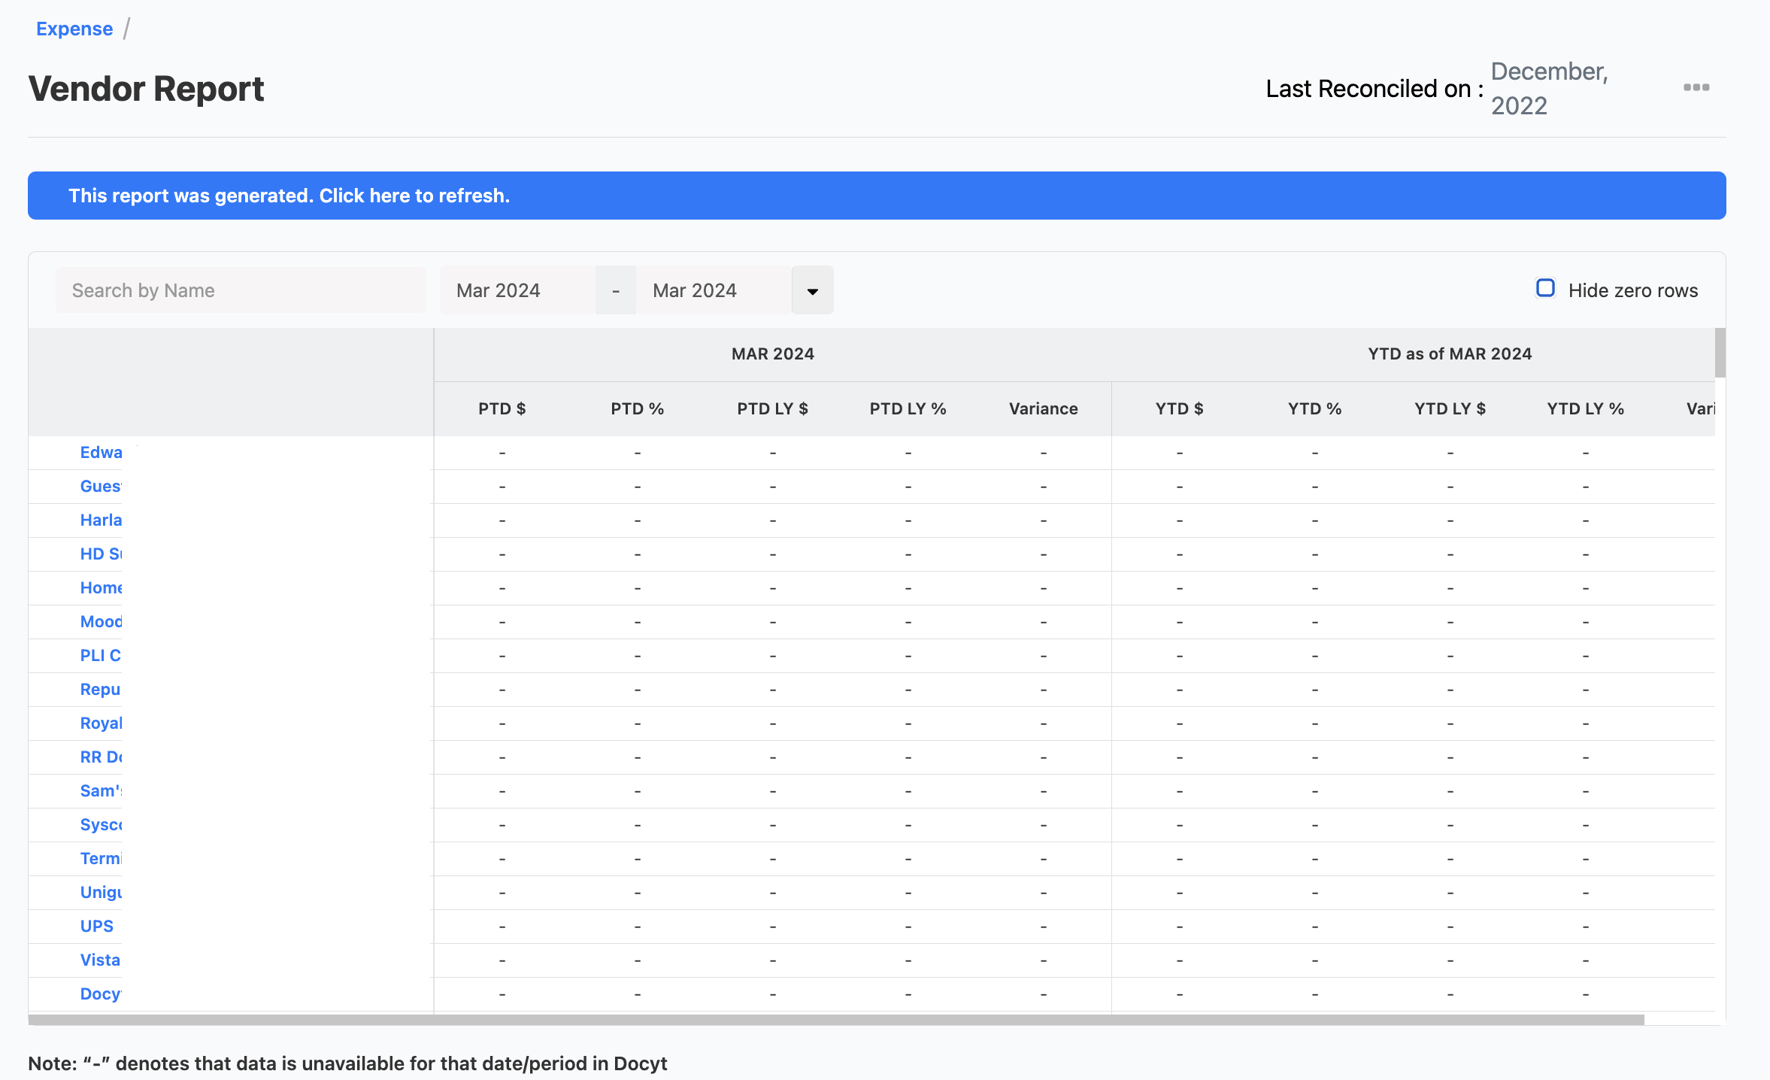Image resolution: width=1770 pixels, height=1080 pixels.
Task: Open the UPS vendor link
Action: click(x=97, y=927)
